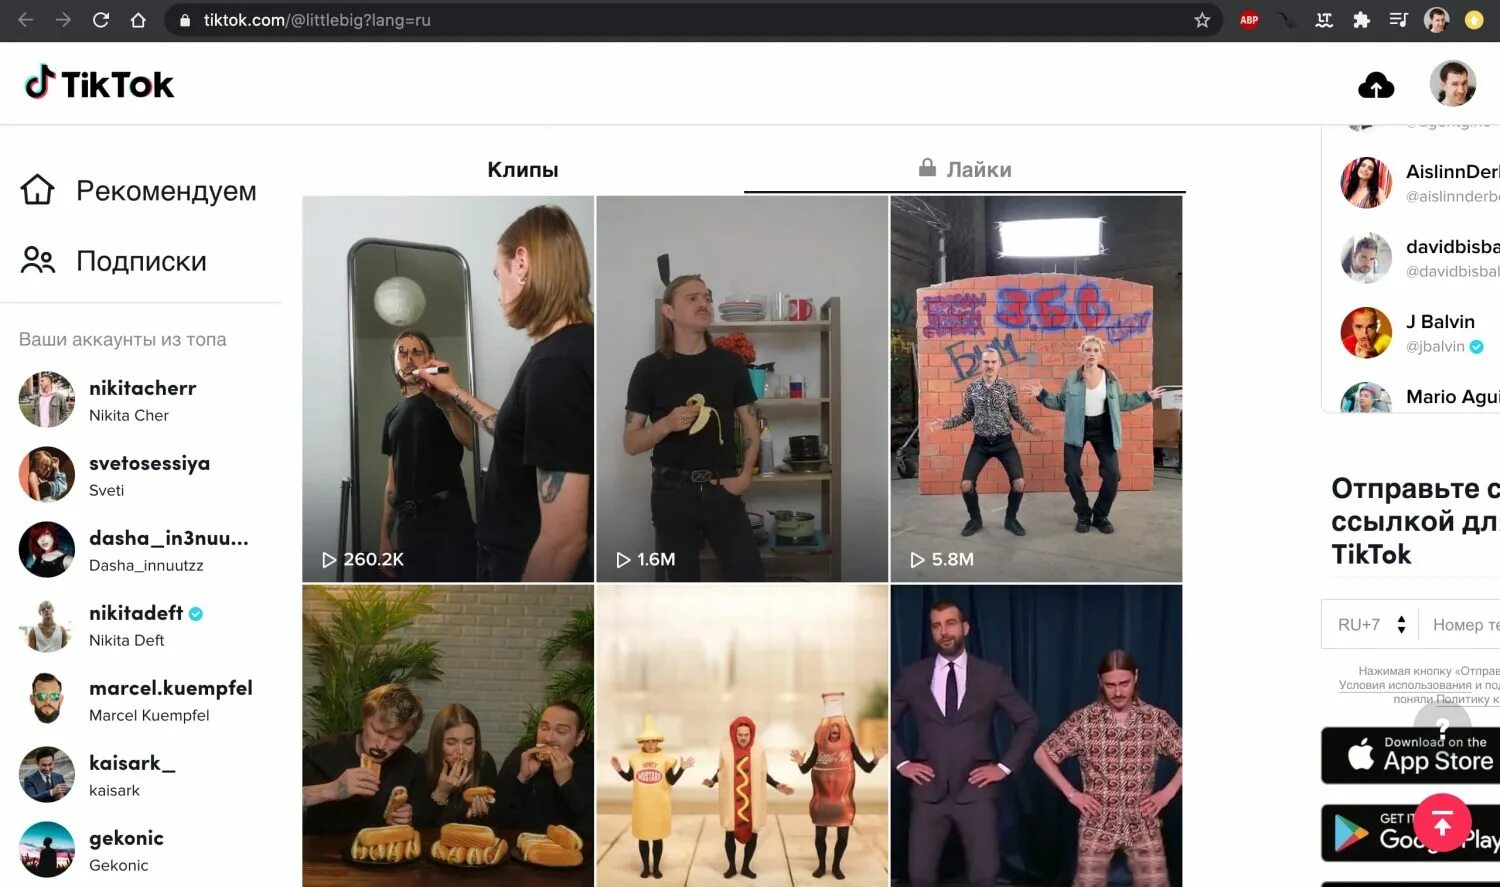
Task: Play the hot dog eating video
Action: (x=448, y=736)
